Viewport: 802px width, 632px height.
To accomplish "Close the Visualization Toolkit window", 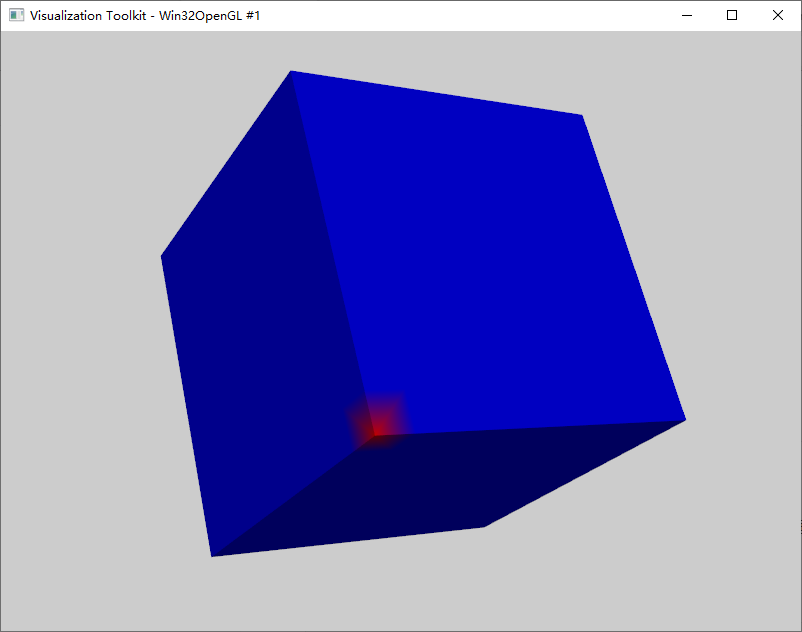I will pyautogui.click(x=777, y=15).
